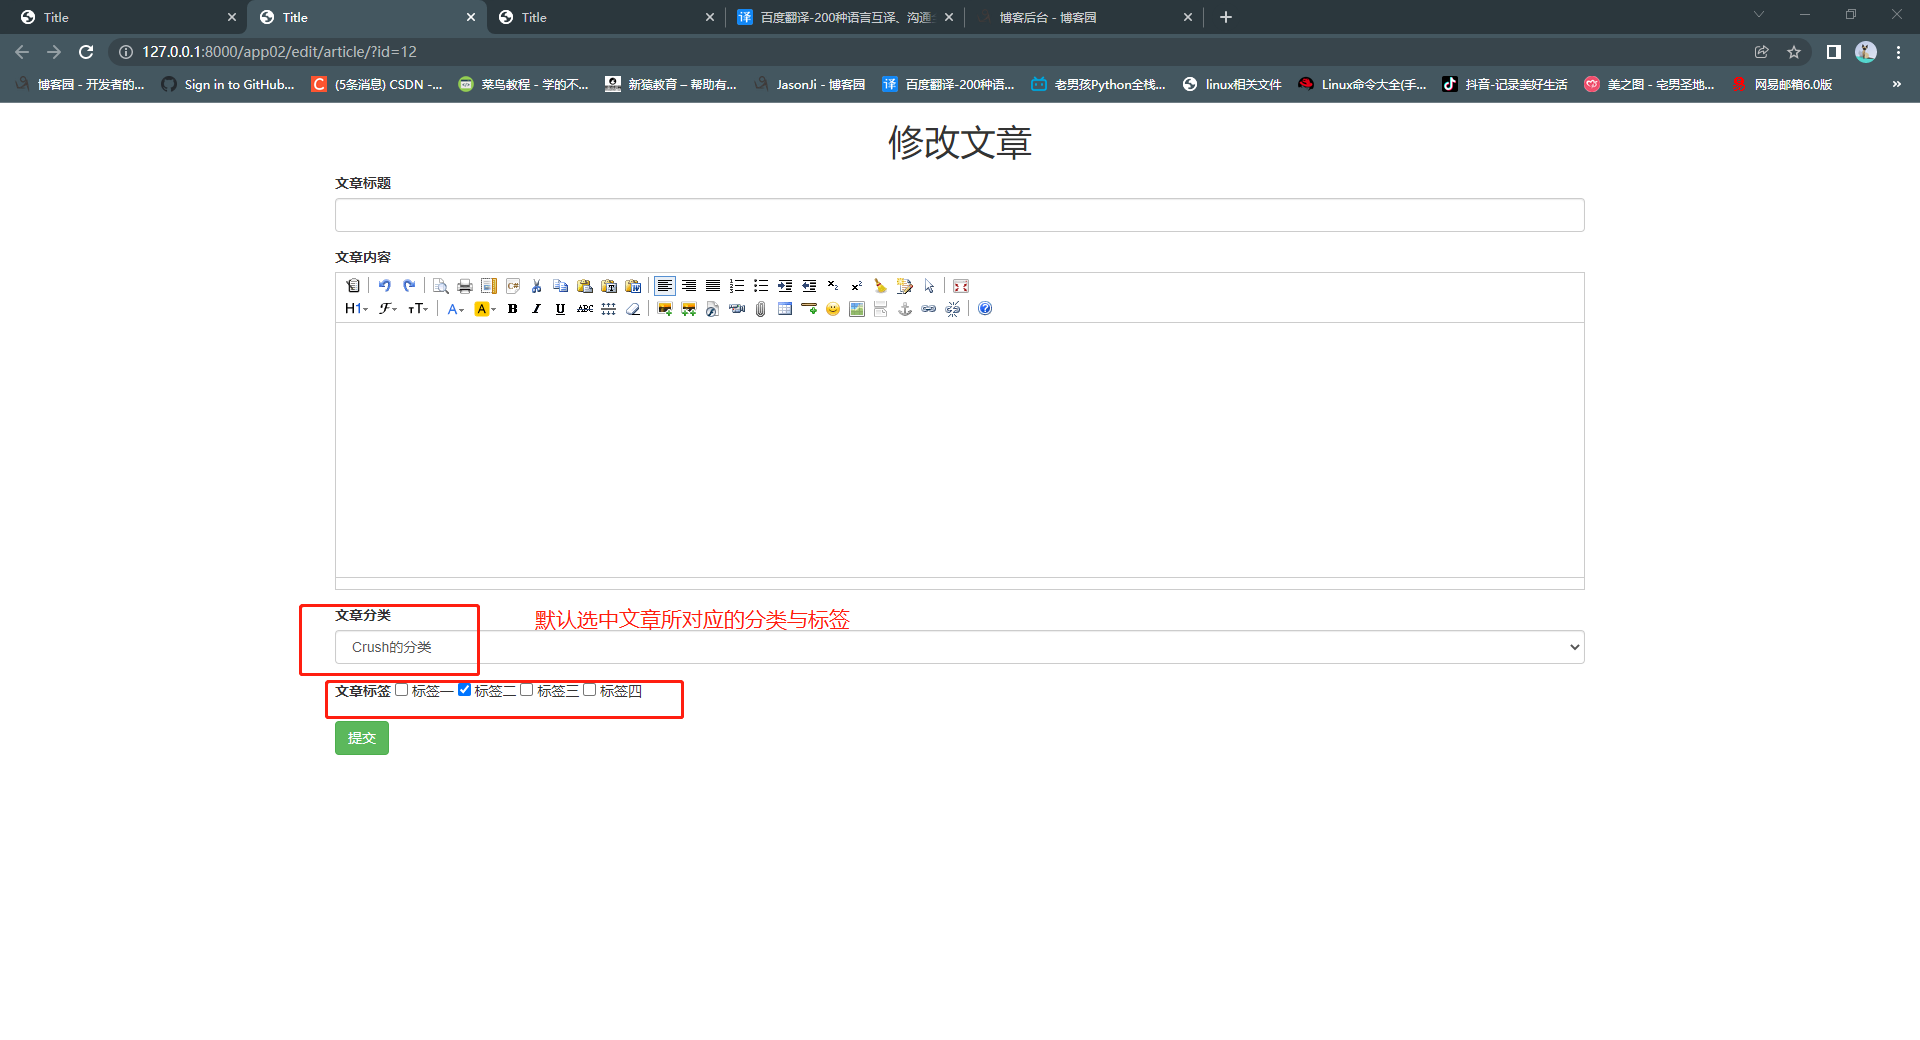The width and height of the screenshot is (1920, 1040).
Task: Print the article content
Action: pyautogui.click(x=464, y=286)
